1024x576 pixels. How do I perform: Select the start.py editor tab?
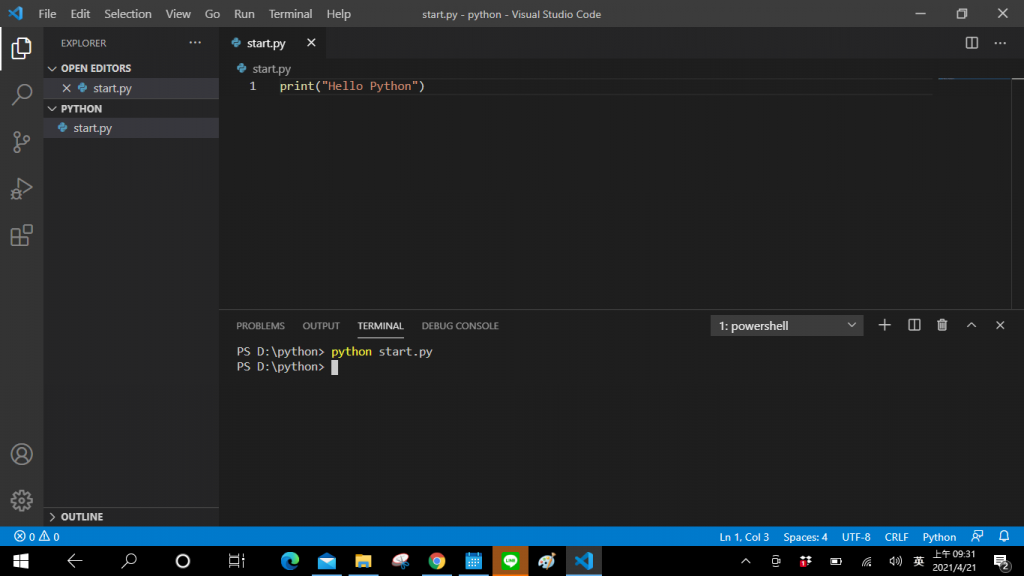click(266, 43)
